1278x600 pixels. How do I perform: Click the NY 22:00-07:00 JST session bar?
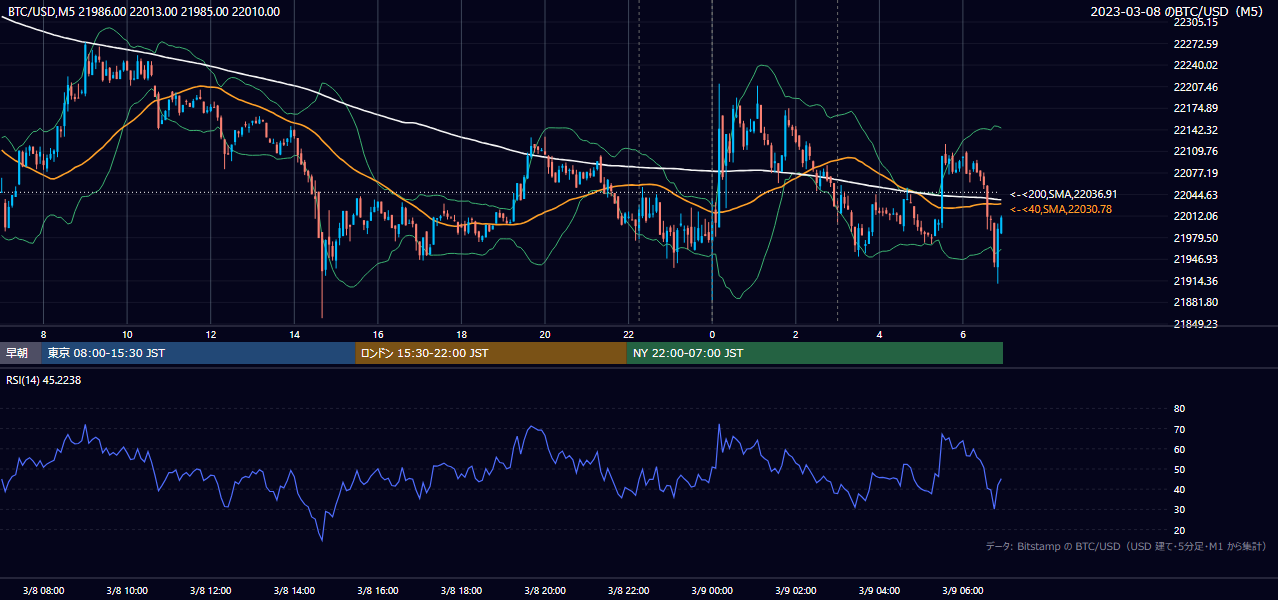tap(815, 353)
